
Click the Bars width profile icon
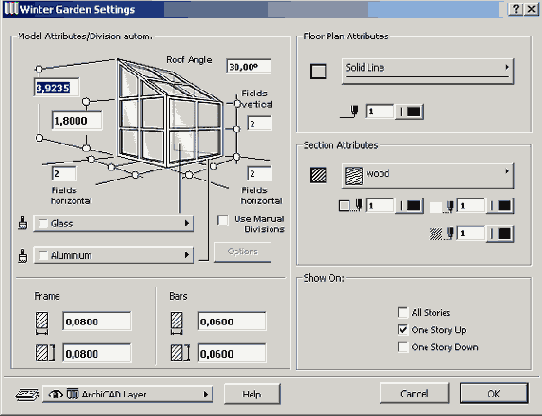click(177, 323)
